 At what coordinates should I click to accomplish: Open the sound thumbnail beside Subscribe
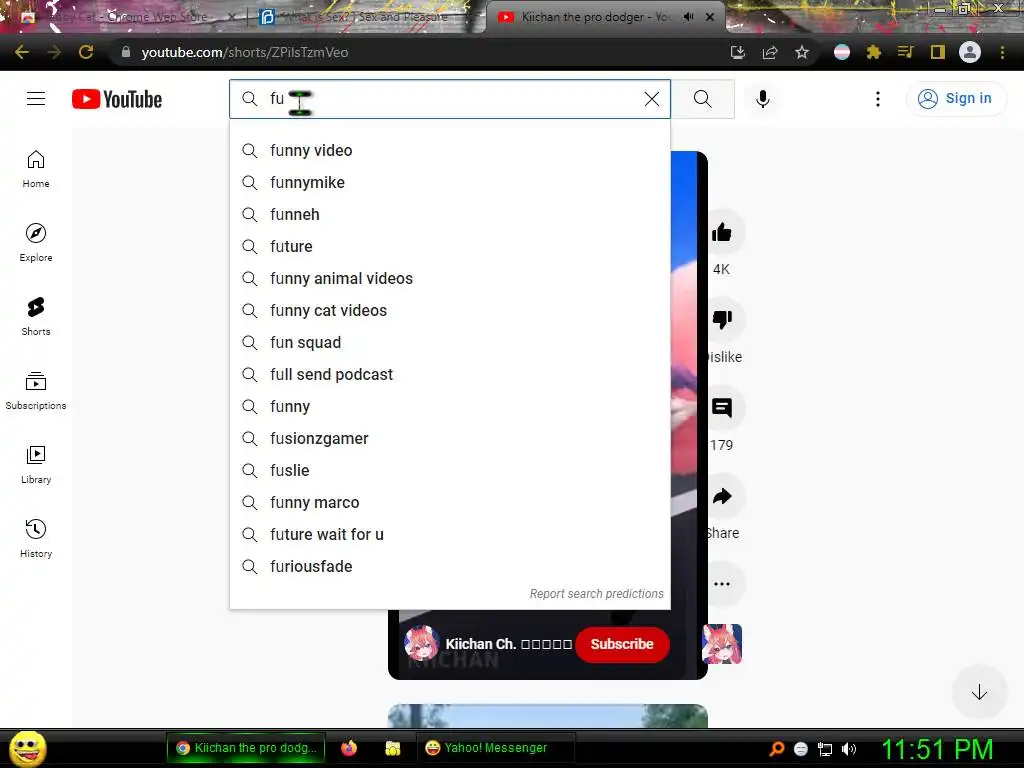(722, 644)
